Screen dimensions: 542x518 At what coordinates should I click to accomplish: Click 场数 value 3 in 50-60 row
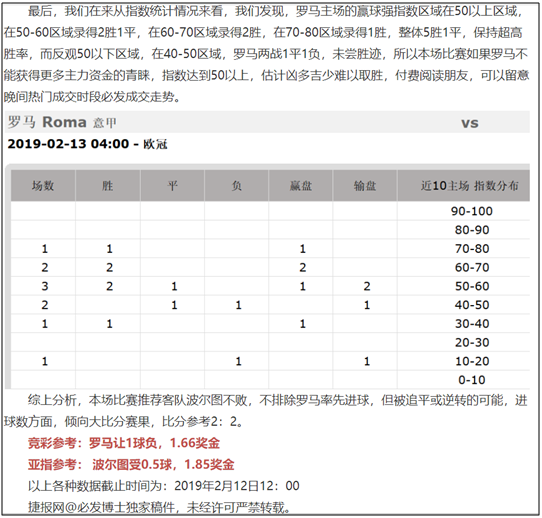pyautogui.click(x=45, y=286)
